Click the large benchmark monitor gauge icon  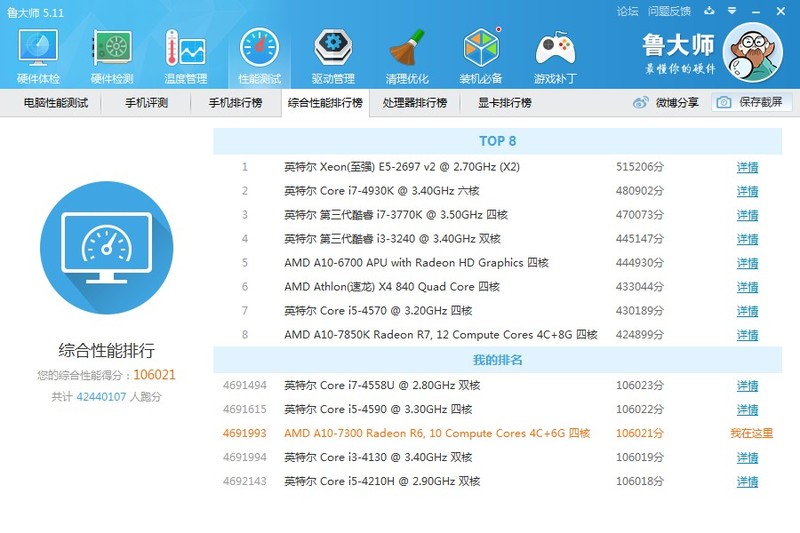click(x=107, y=248)
